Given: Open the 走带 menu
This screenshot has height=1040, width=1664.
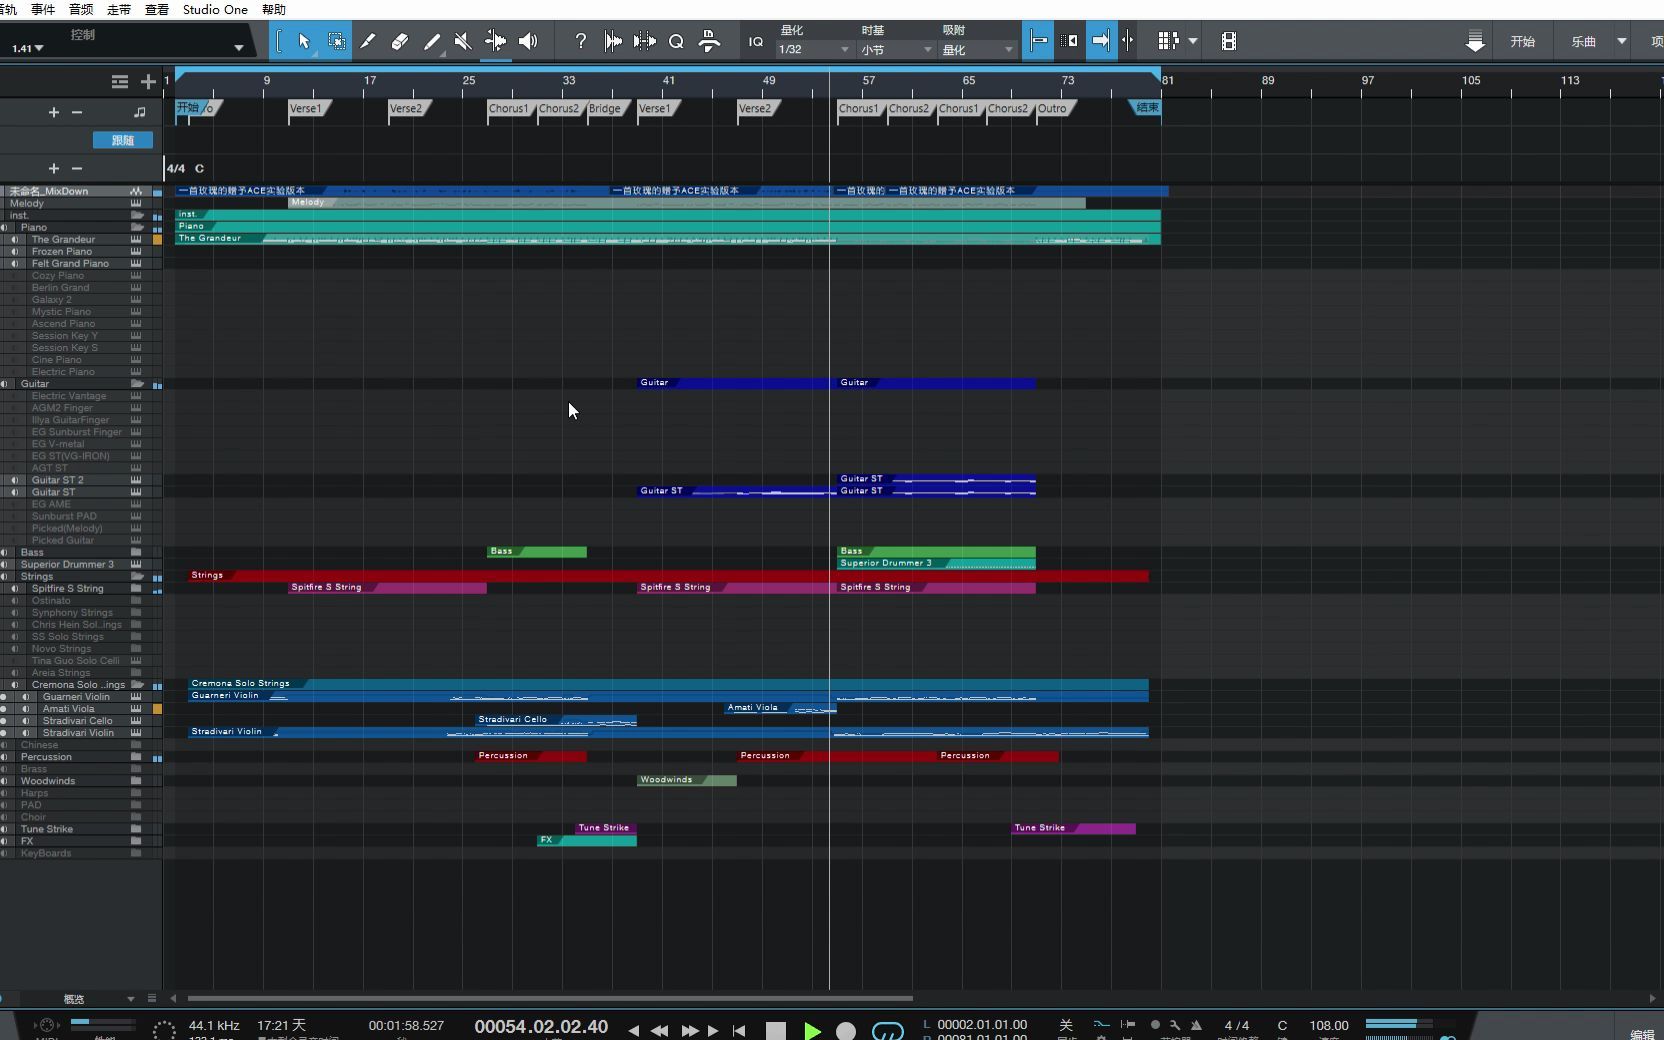Looking at the screenshot, I should click(x=119, y=9).
